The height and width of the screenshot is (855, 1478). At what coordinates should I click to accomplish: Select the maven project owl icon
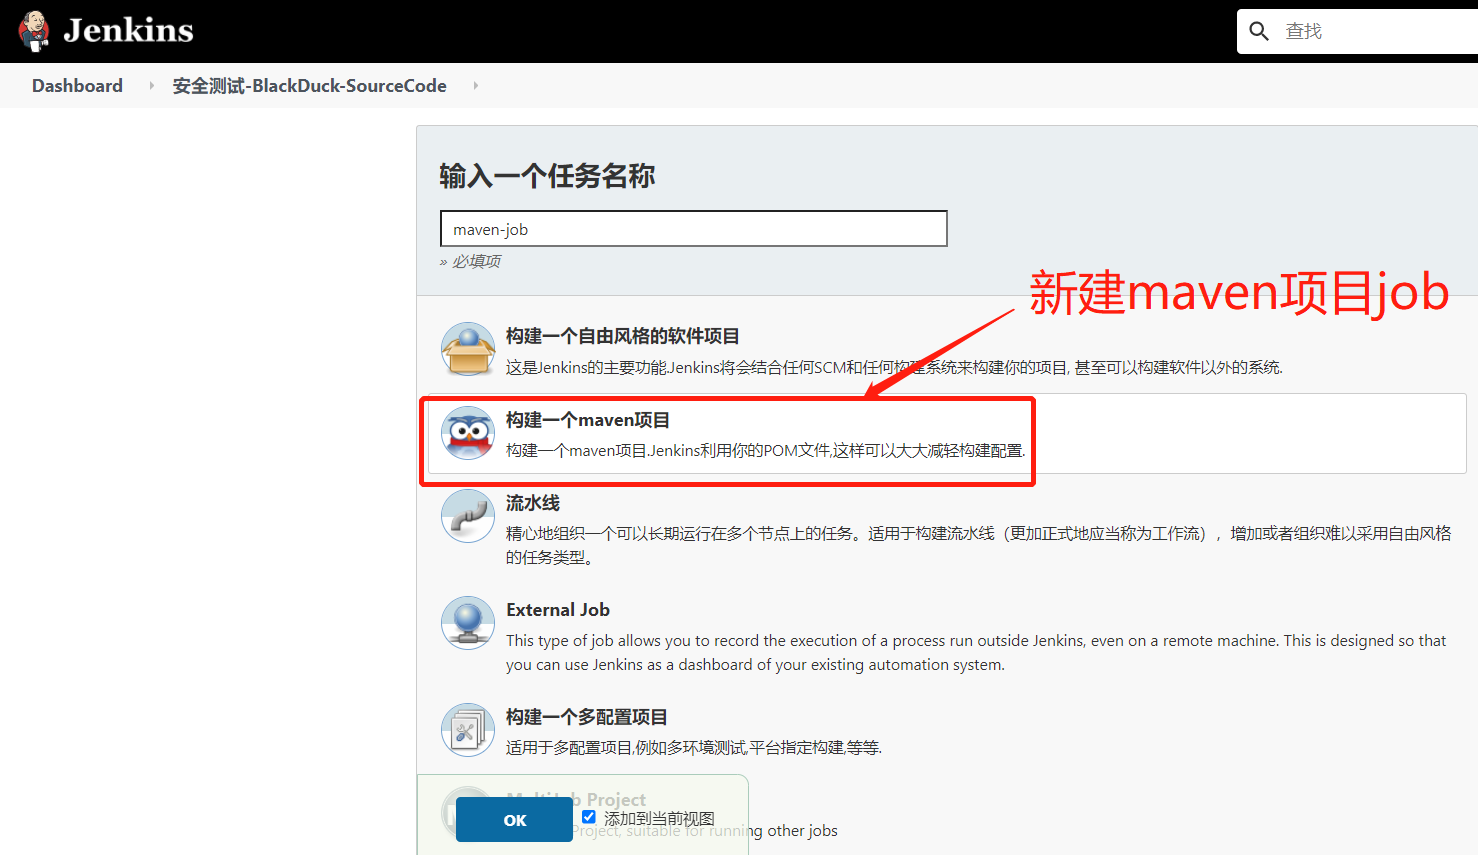467,434
